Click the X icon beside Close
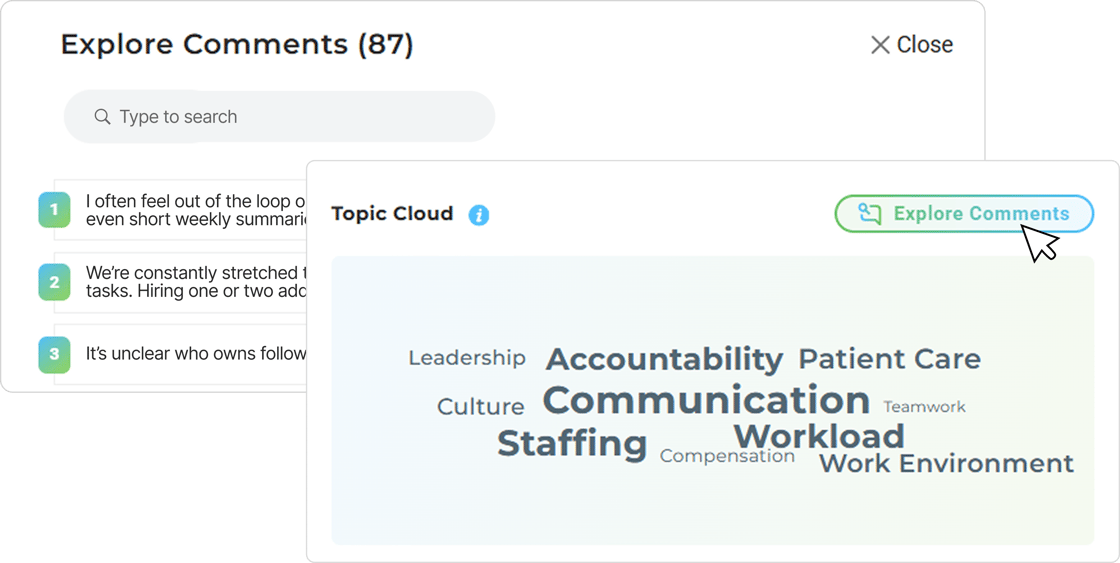1120x563 pixels. [880, 45]
